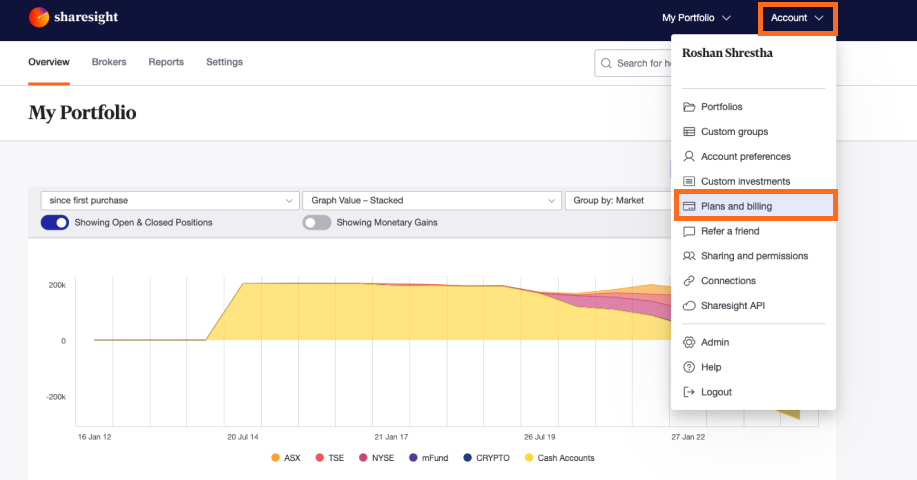Choose Plans and billing menu item

(754, 206)
